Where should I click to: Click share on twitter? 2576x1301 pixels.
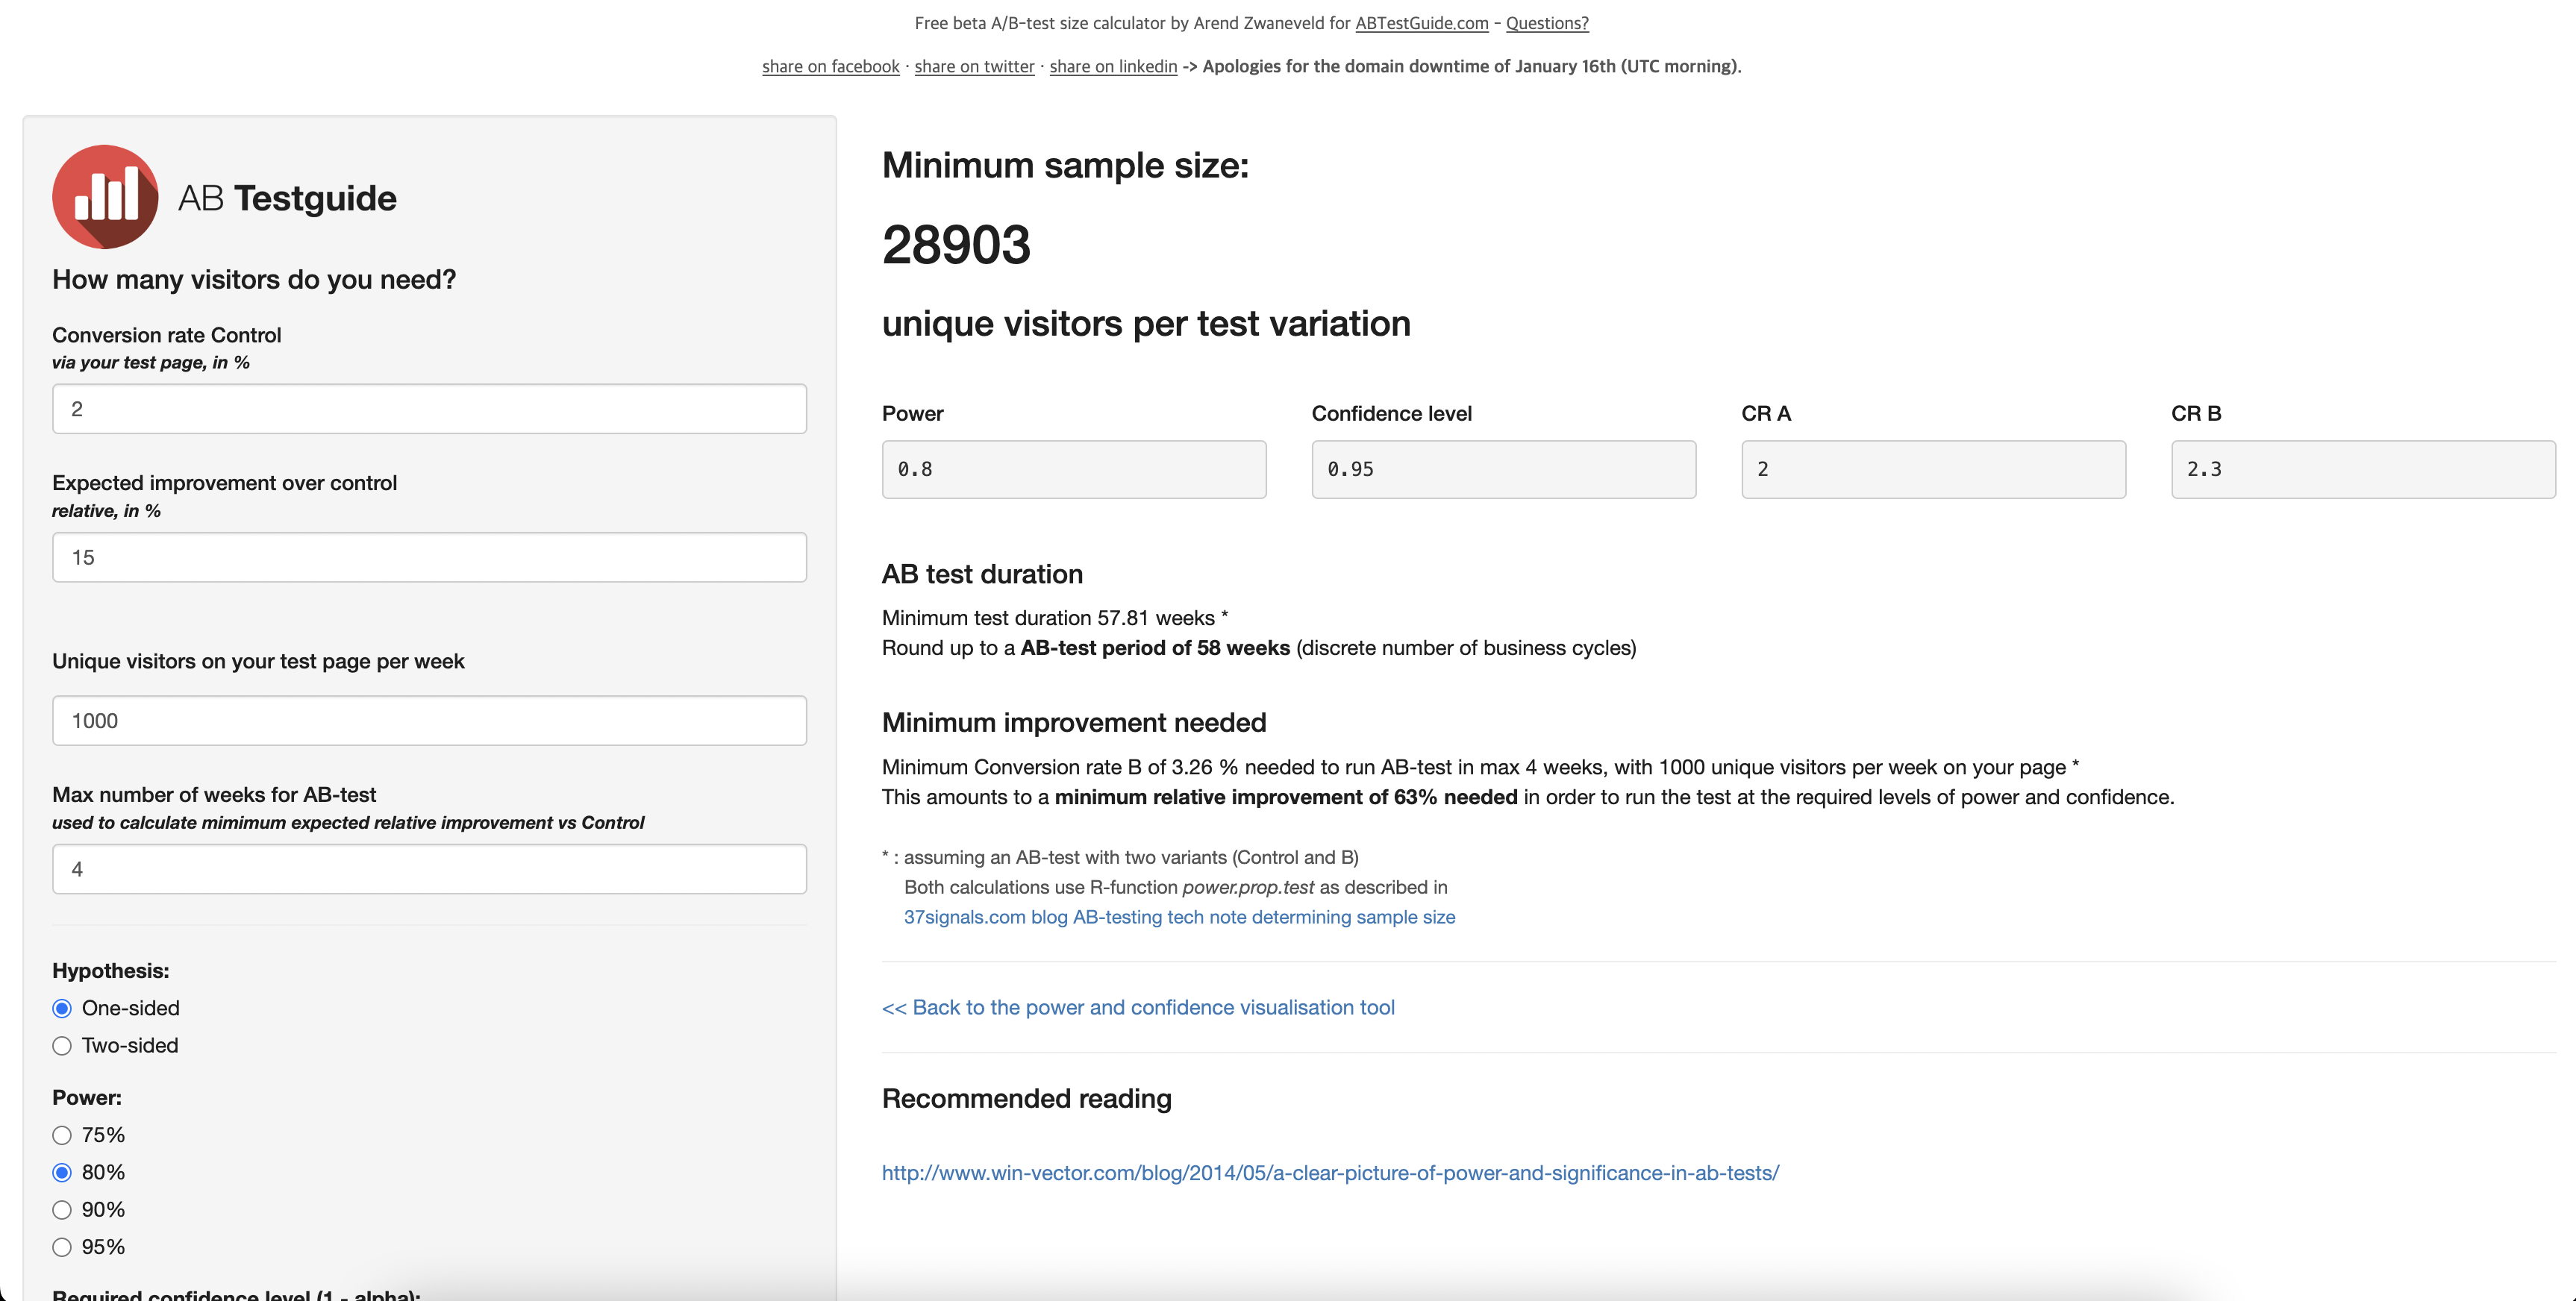click(974, 66)
